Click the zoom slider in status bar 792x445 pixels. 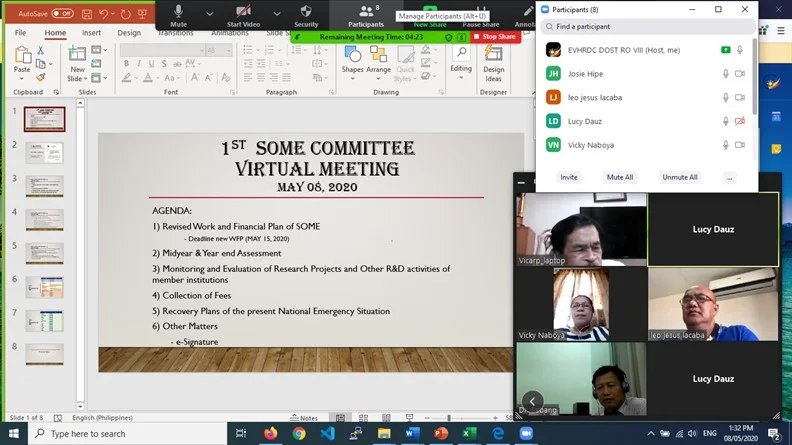coord(449,418)
